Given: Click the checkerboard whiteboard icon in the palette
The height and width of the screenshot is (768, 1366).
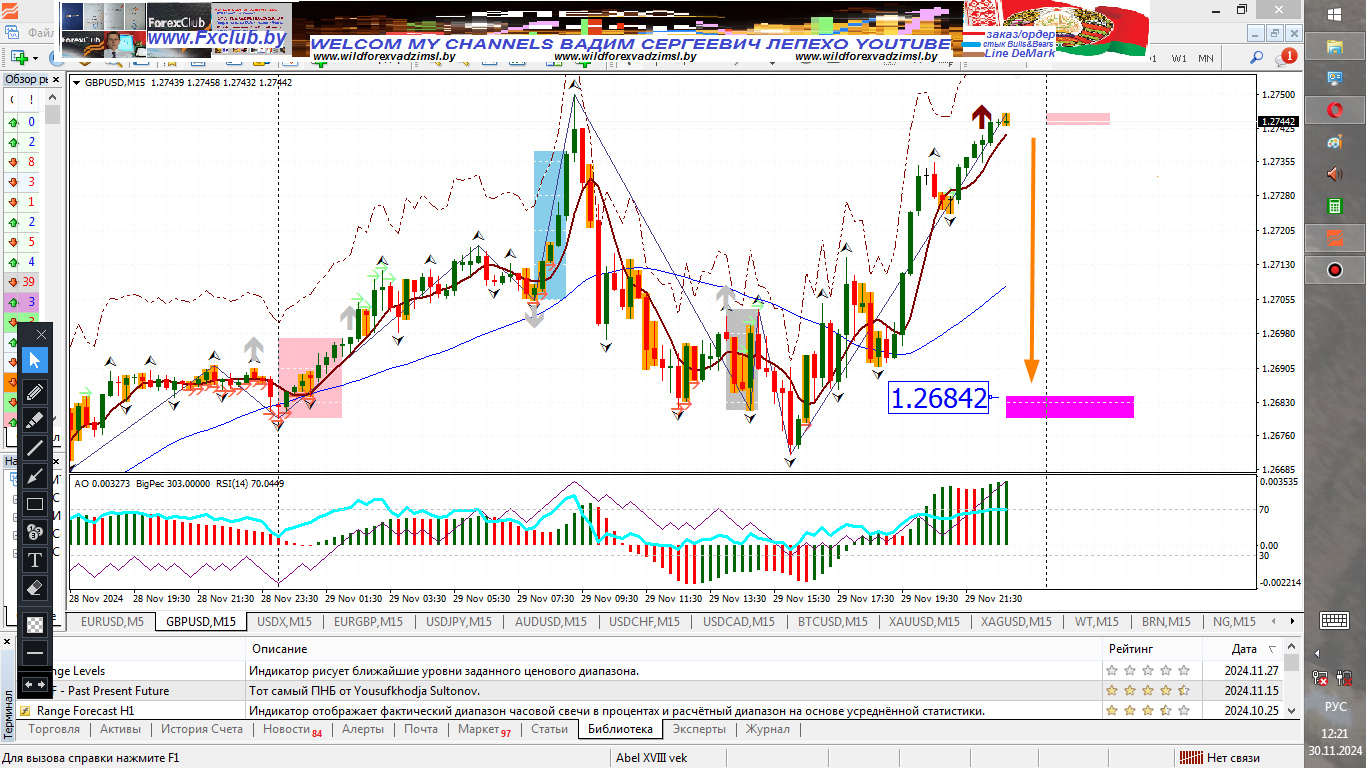Looking at the screenshot, I should (35, 625).
